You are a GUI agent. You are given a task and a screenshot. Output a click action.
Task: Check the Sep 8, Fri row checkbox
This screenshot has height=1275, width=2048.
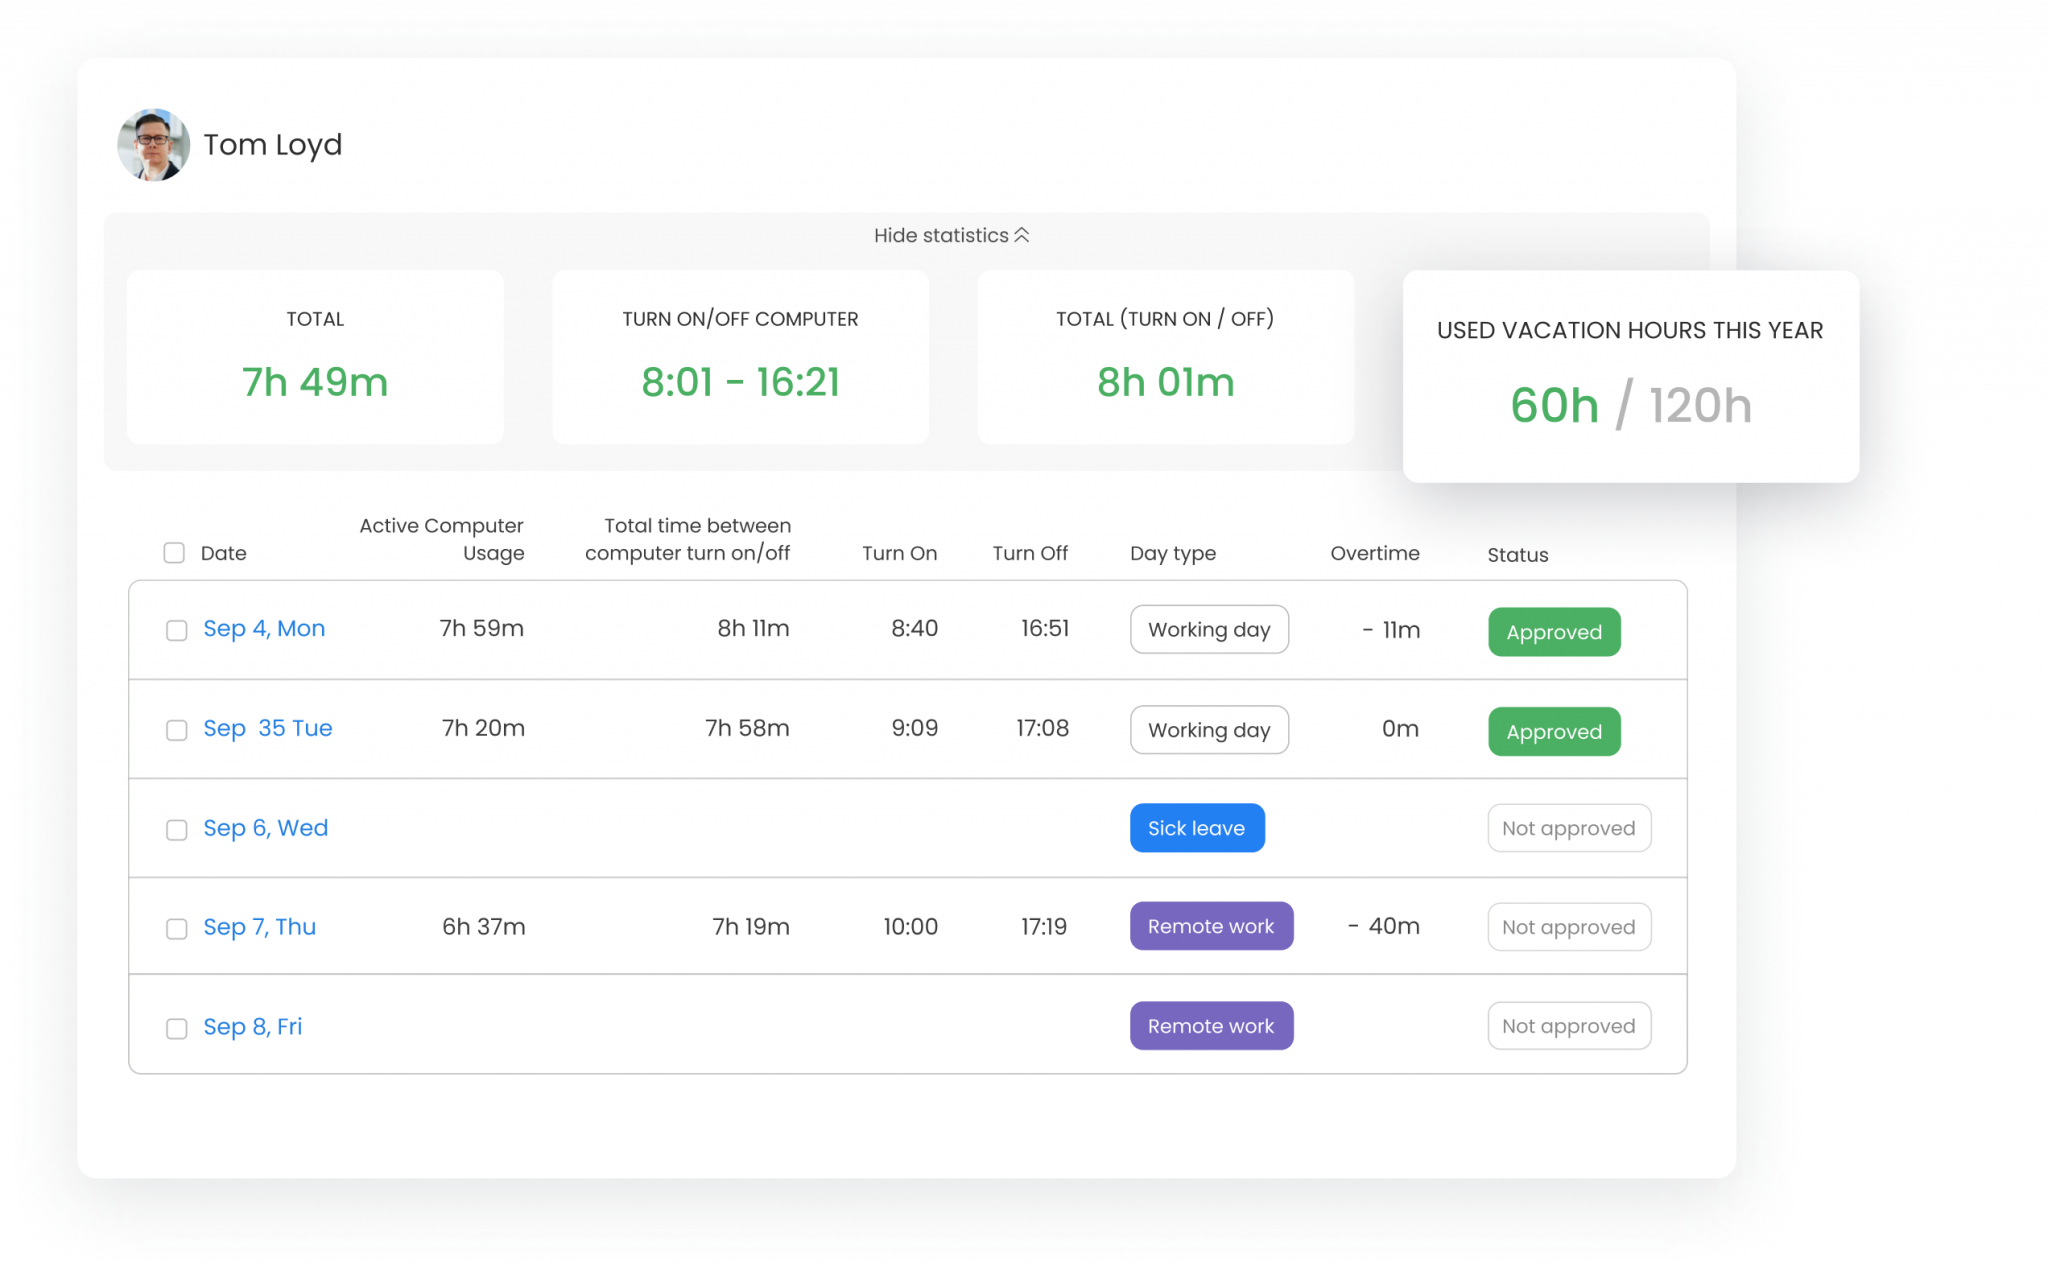177,1029
